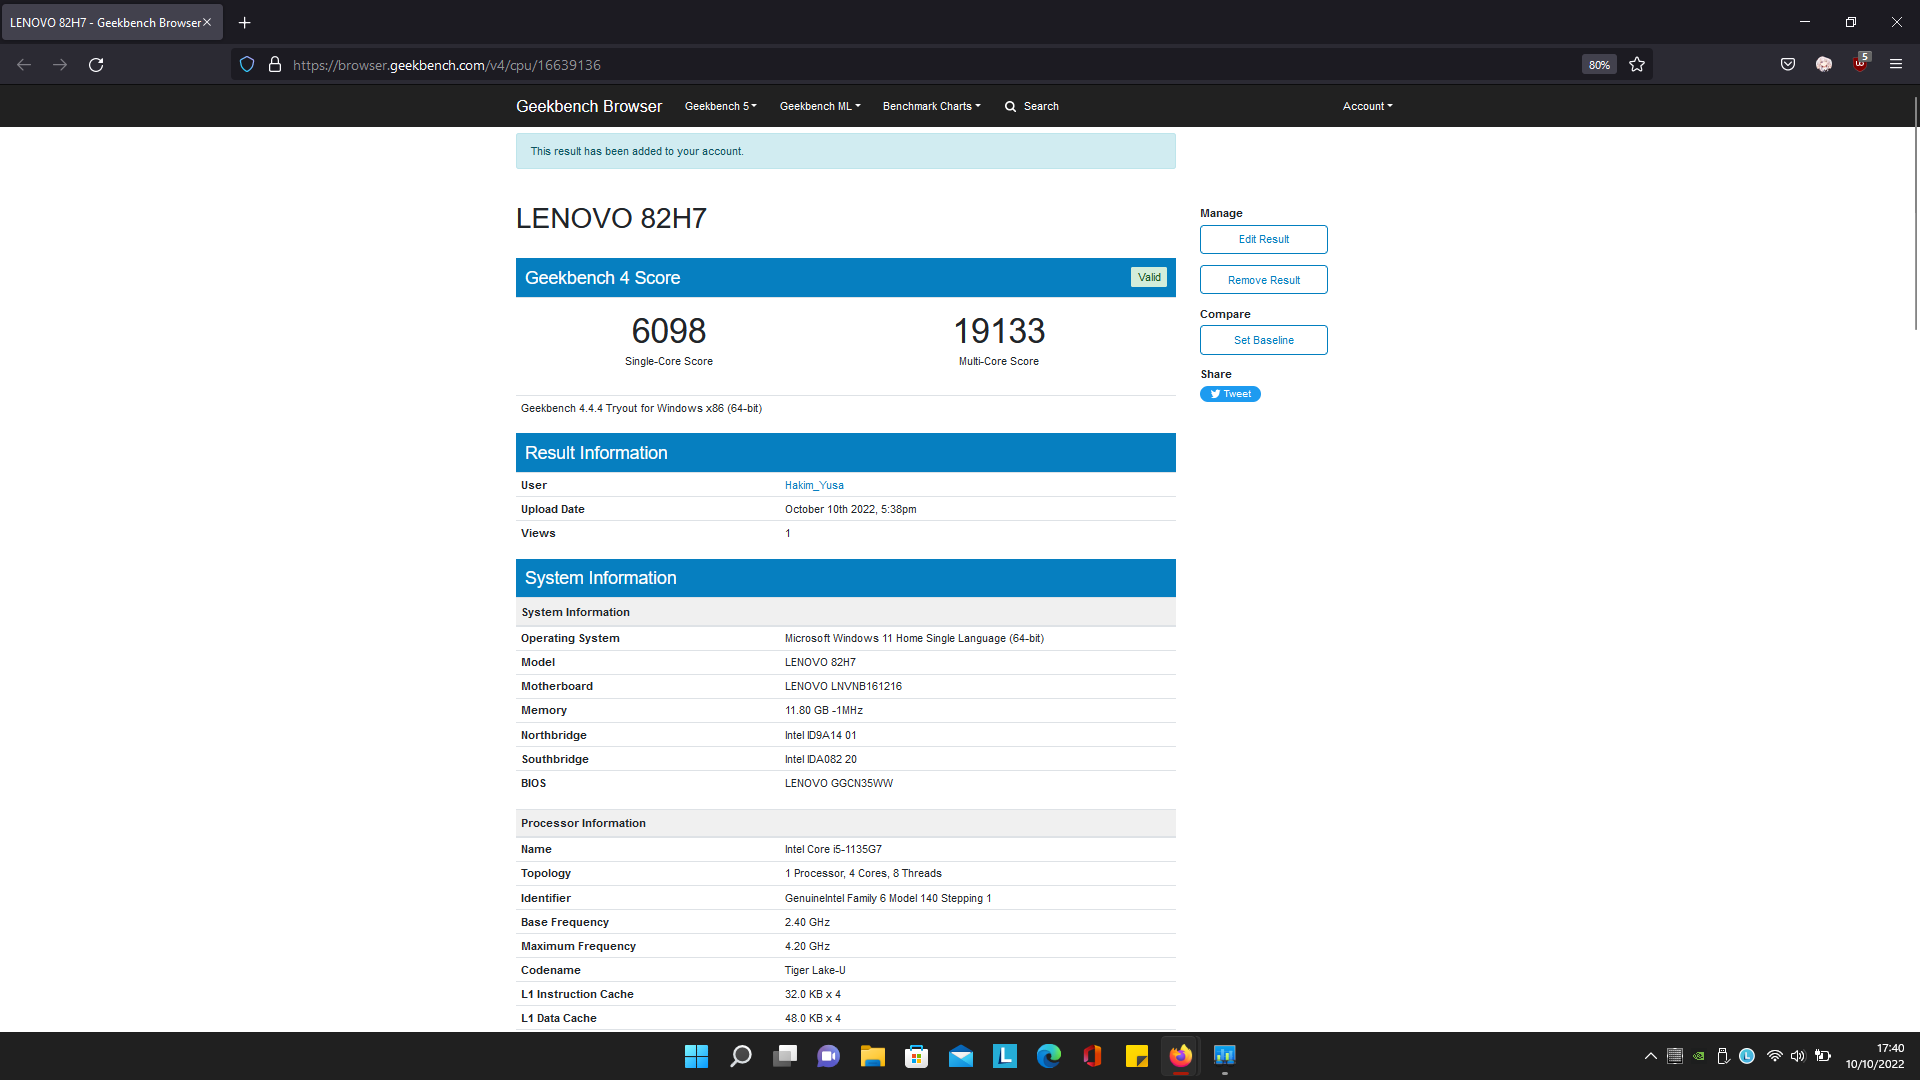Click the Set Baseline button

(x=1263, y=340)
